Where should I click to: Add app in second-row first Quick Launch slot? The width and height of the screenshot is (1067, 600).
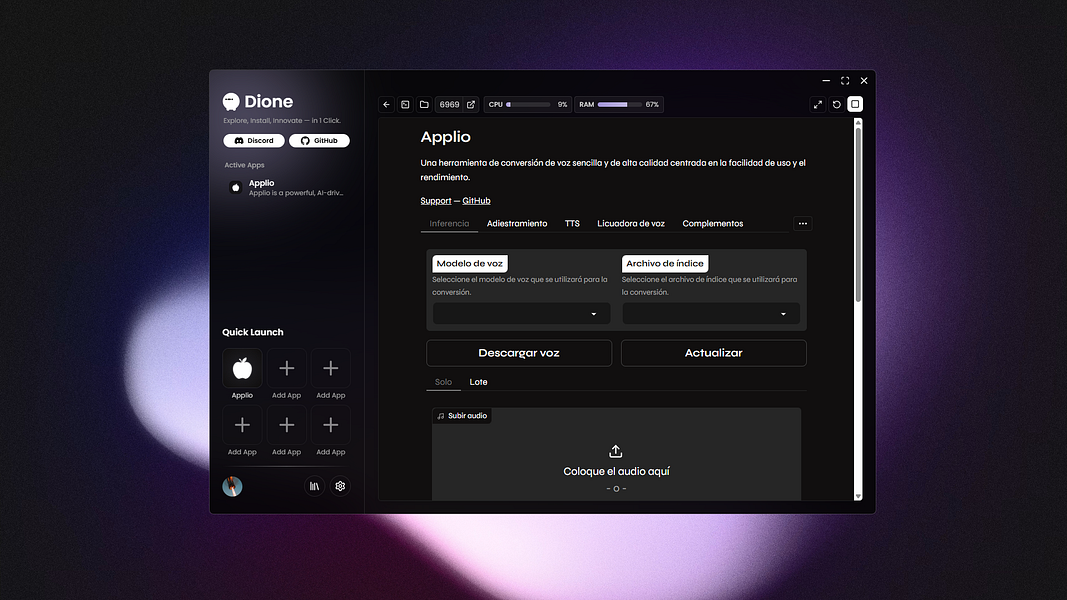pyautogui.click(x=242, y=425)
